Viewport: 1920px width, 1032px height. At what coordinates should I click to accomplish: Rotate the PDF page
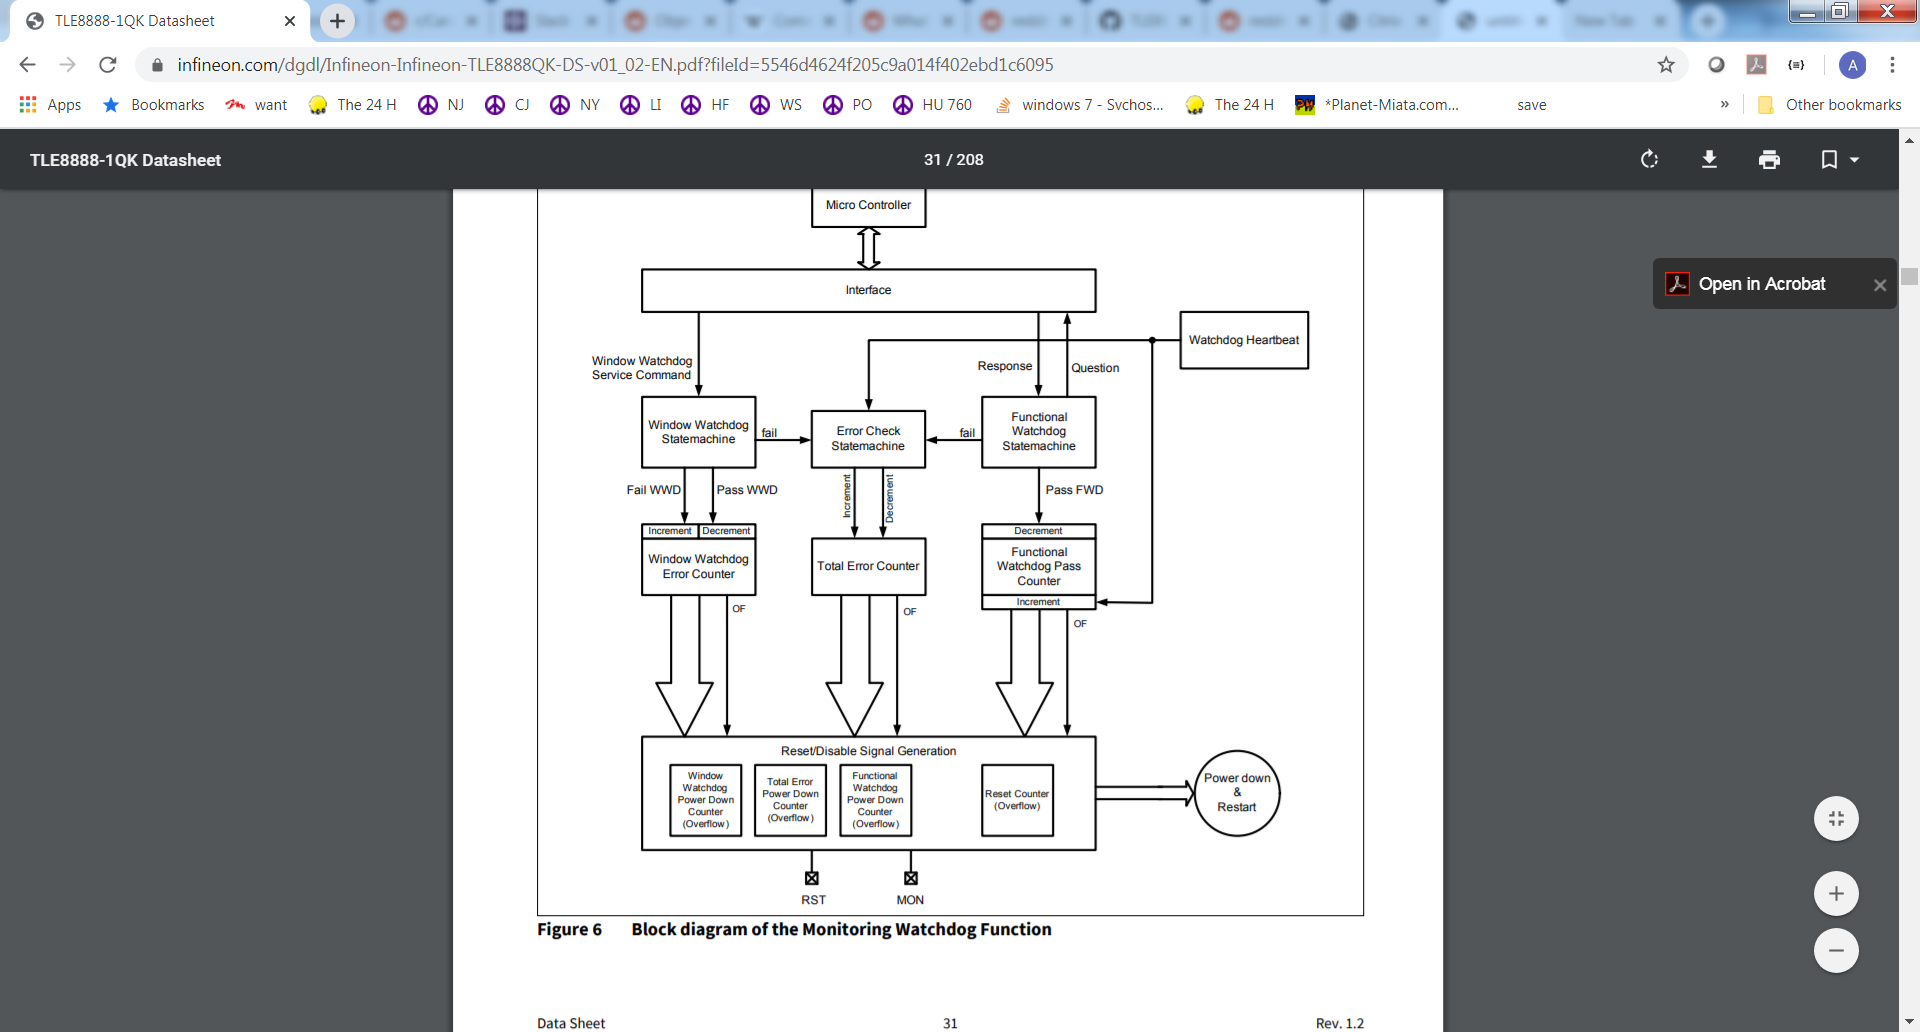1648,159
